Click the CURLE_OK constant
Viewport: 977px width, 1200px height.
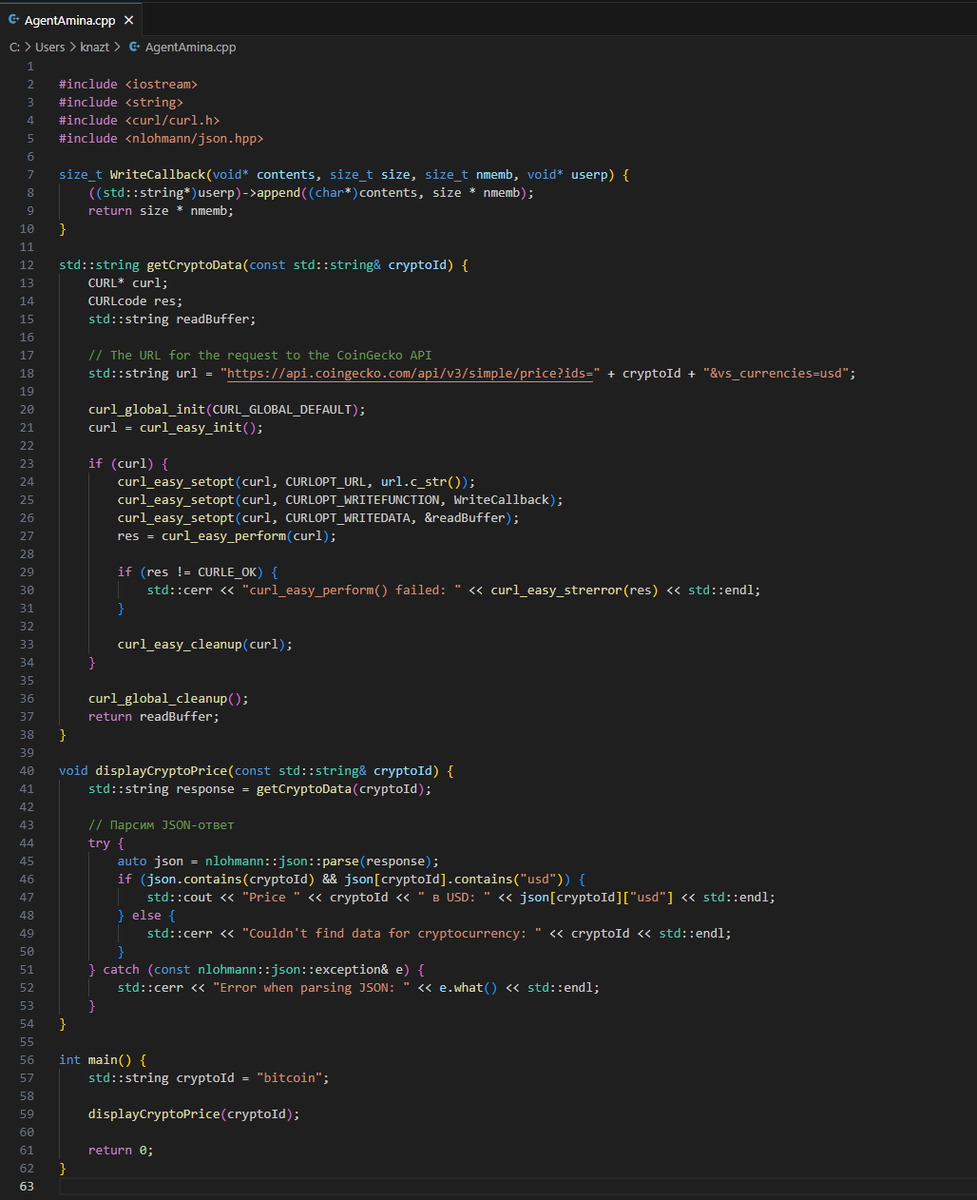click(230, 572)
